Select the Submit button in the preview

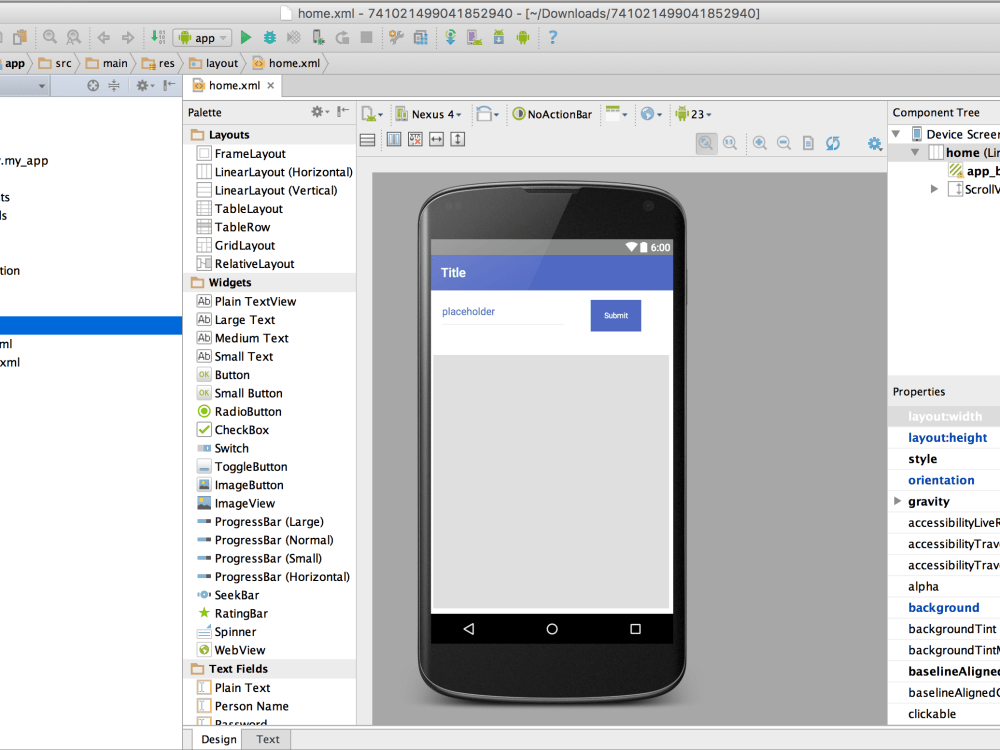(x=615, y=315)
